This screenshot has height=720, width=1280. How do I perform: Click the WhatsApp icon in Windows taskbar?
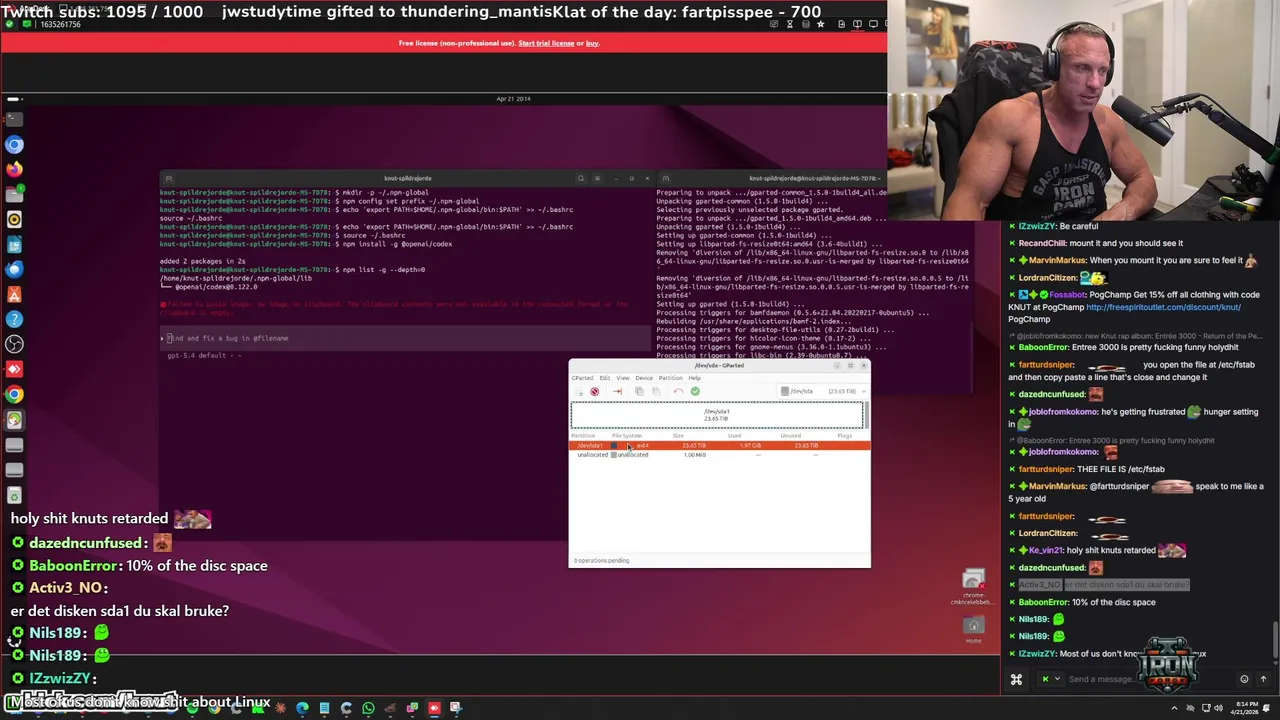click(368, 708)
